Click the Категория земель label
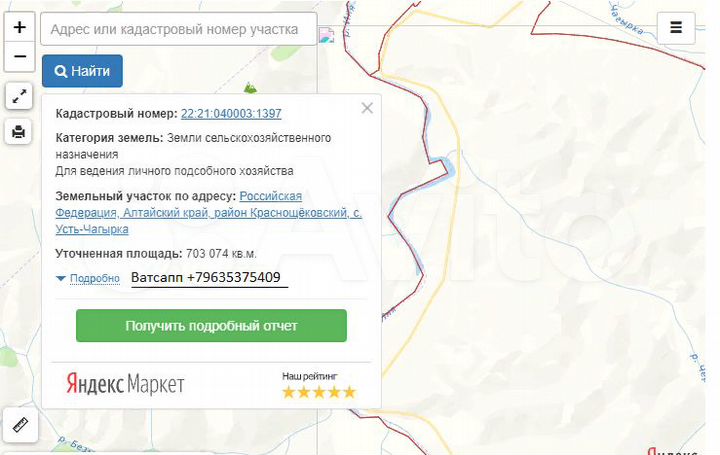 tap(109, 138)
